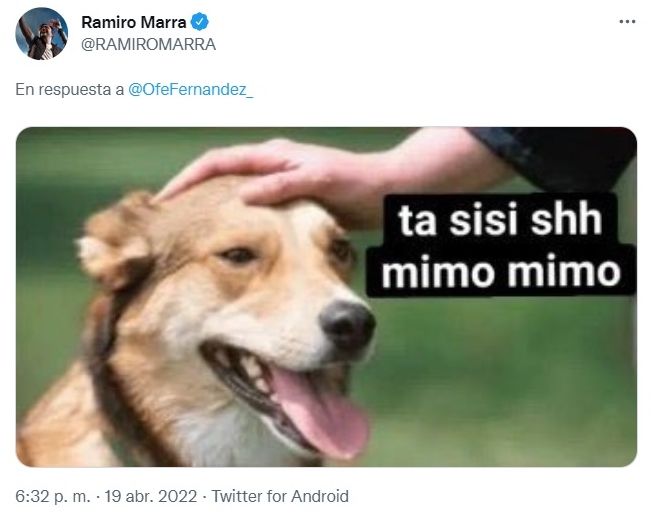Click the dog's black nose in the photo
This screenshot has width=651, height=512.
point(348,324)
